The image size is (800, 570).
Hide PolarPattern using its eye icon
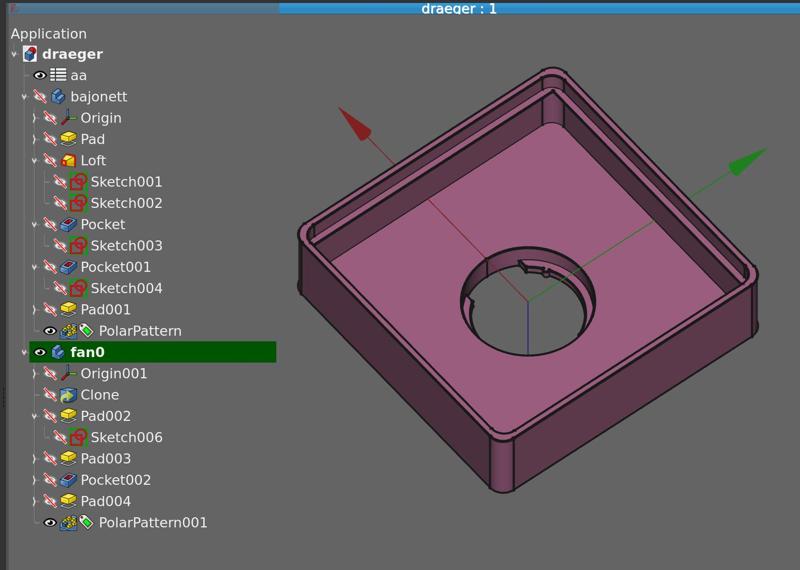pyautogui.click(x=49, y=331)
